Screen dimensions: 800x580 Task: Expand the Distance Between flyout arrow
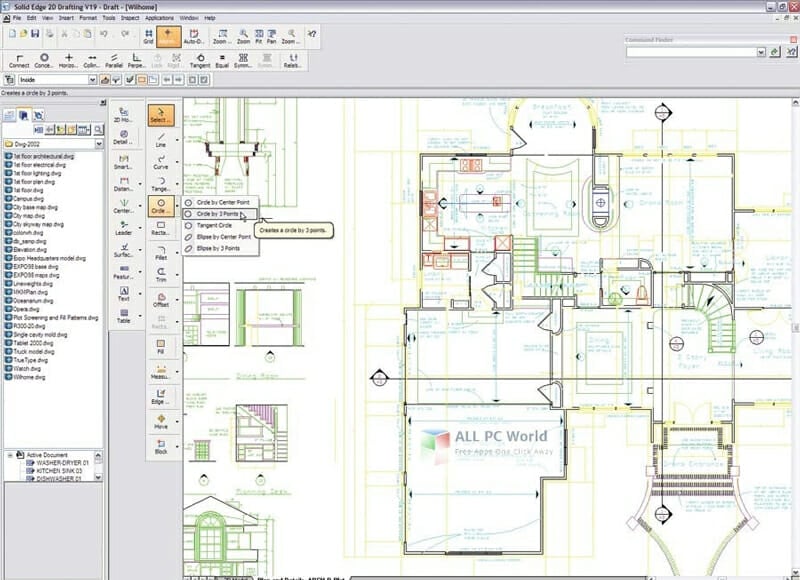pyautogui.click(x=140, y=184)
